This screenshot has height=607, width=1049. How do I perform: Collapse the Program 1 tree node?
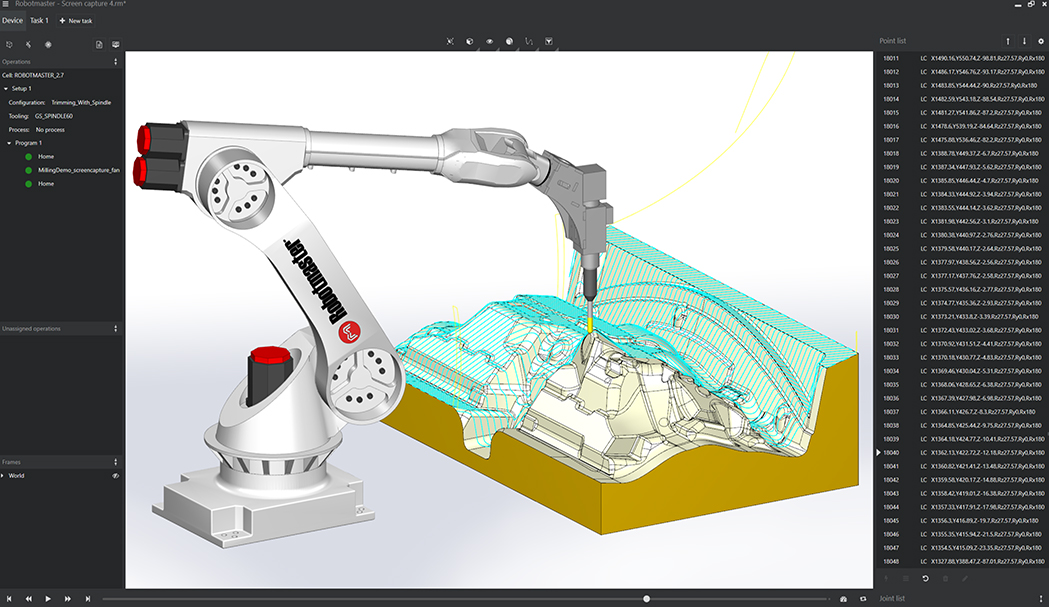[9, 143]
